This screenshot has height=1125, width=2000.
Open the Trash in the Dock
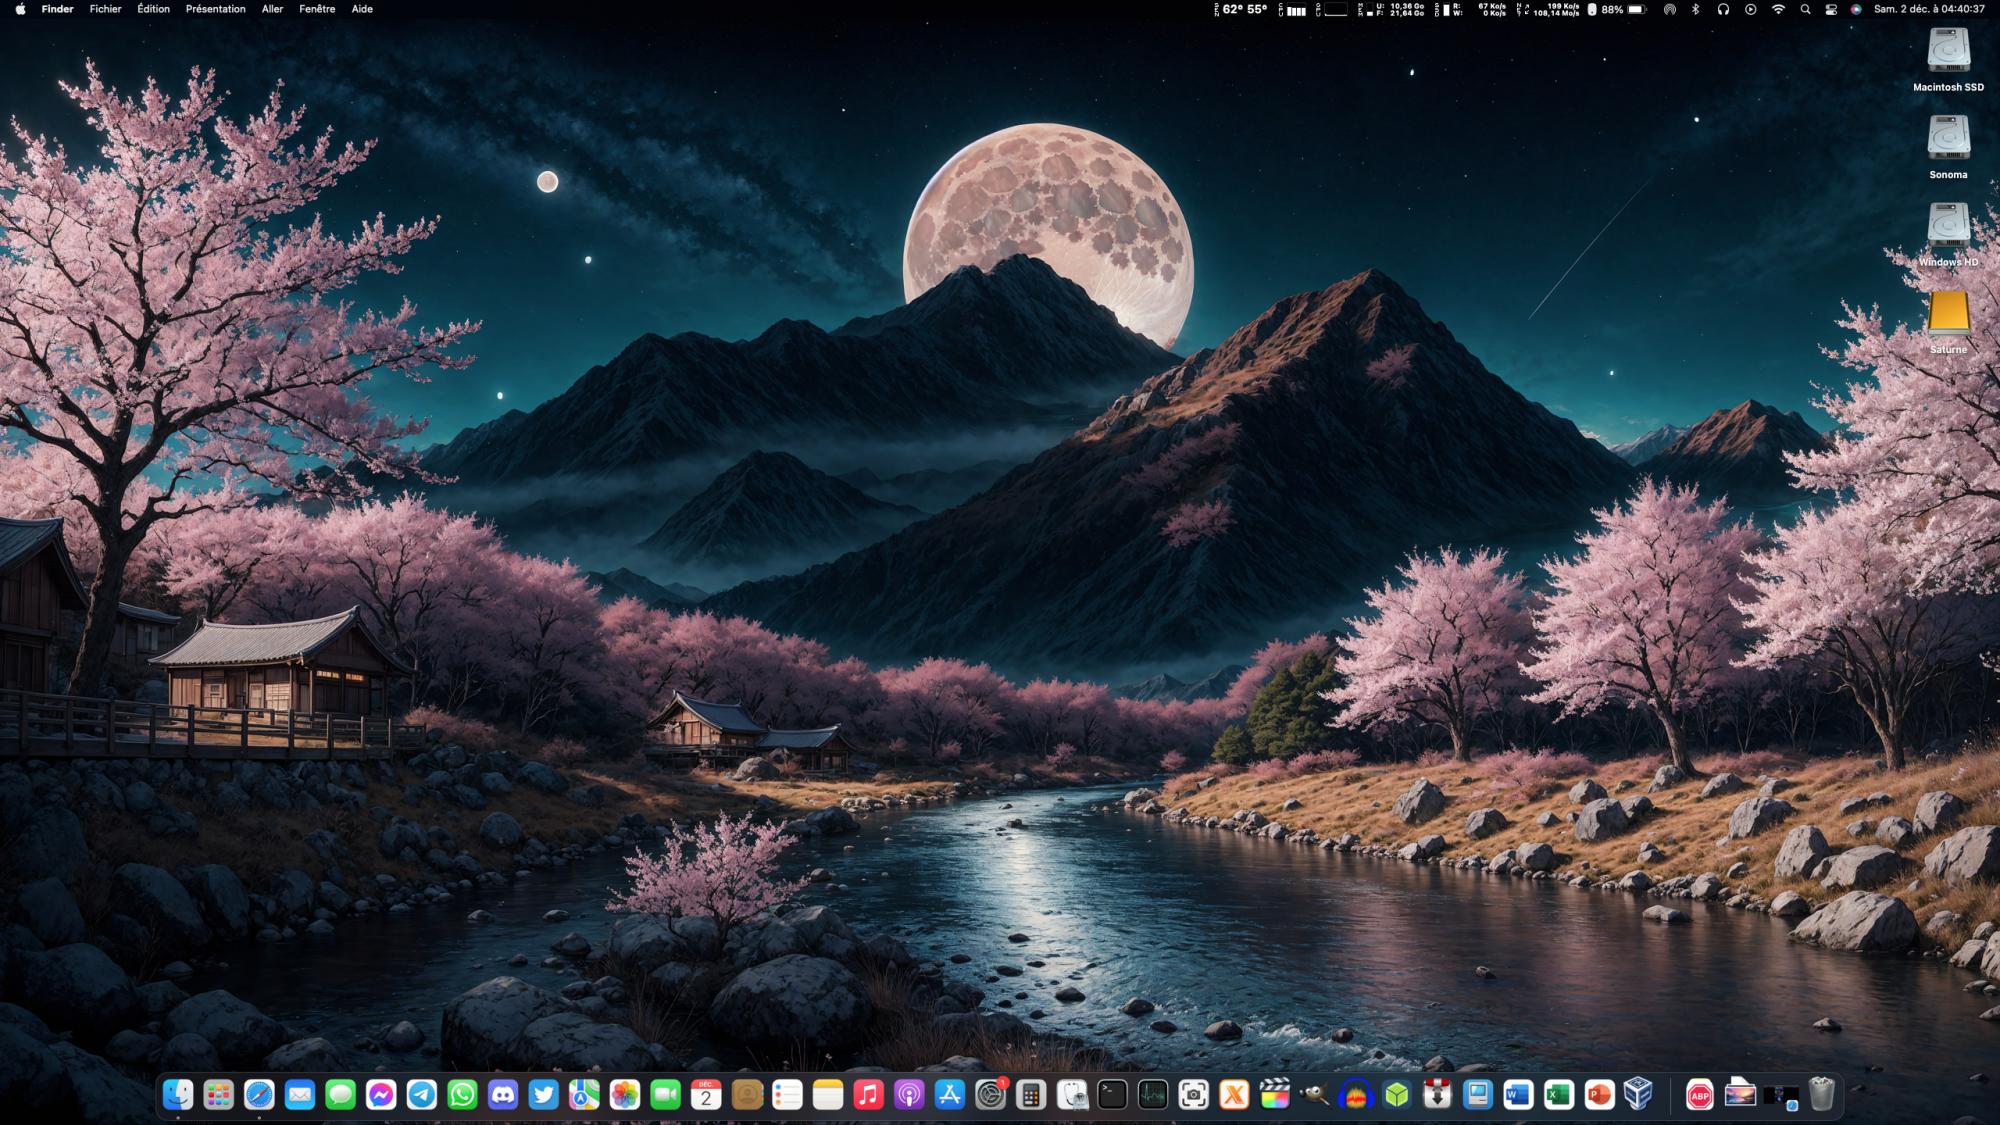pos(1822,1095)
